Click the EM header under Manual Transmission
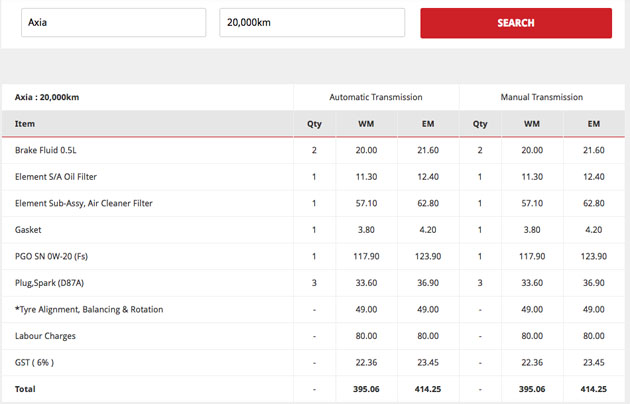The width and height of the screenshot is (630, 404). pyautogui.click(x=593, y=124)
